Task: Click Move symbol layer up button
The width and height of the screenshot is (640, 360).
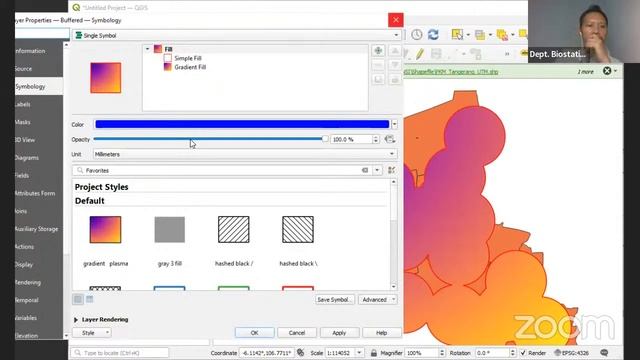Action: tap(395, 51)
